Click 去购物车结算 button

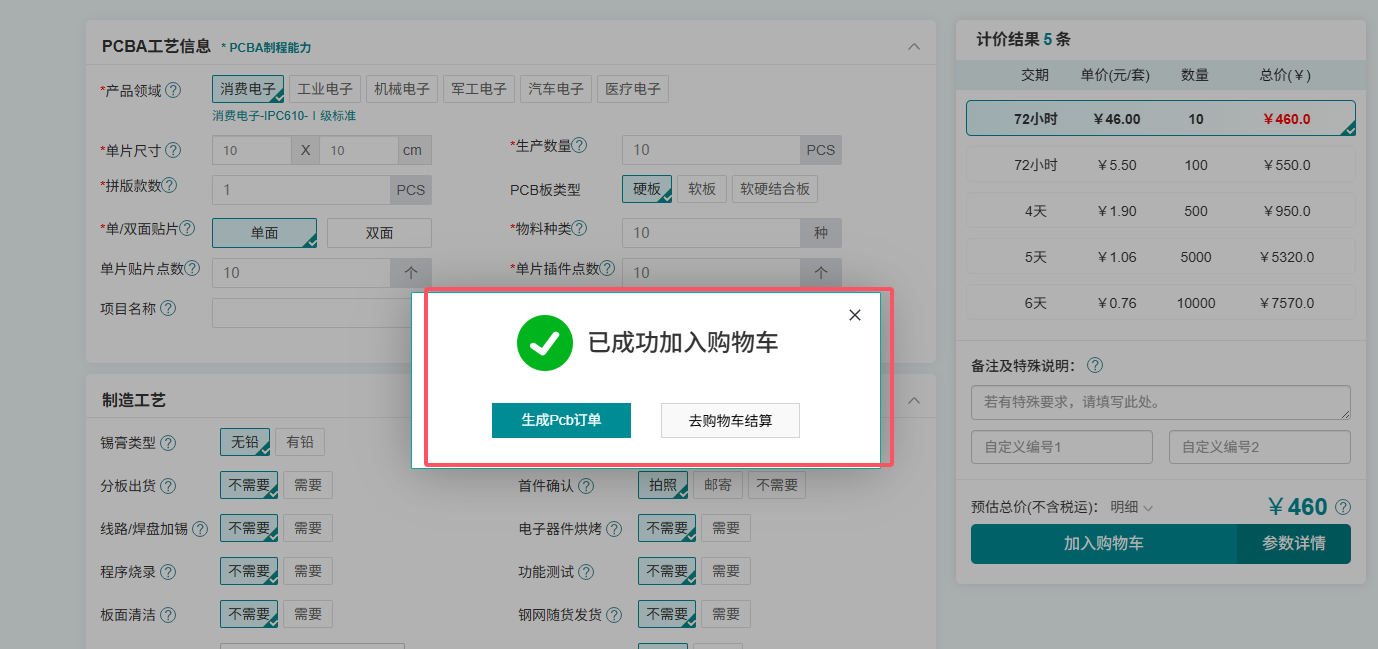pyautogui.click(x=730, y=420)
